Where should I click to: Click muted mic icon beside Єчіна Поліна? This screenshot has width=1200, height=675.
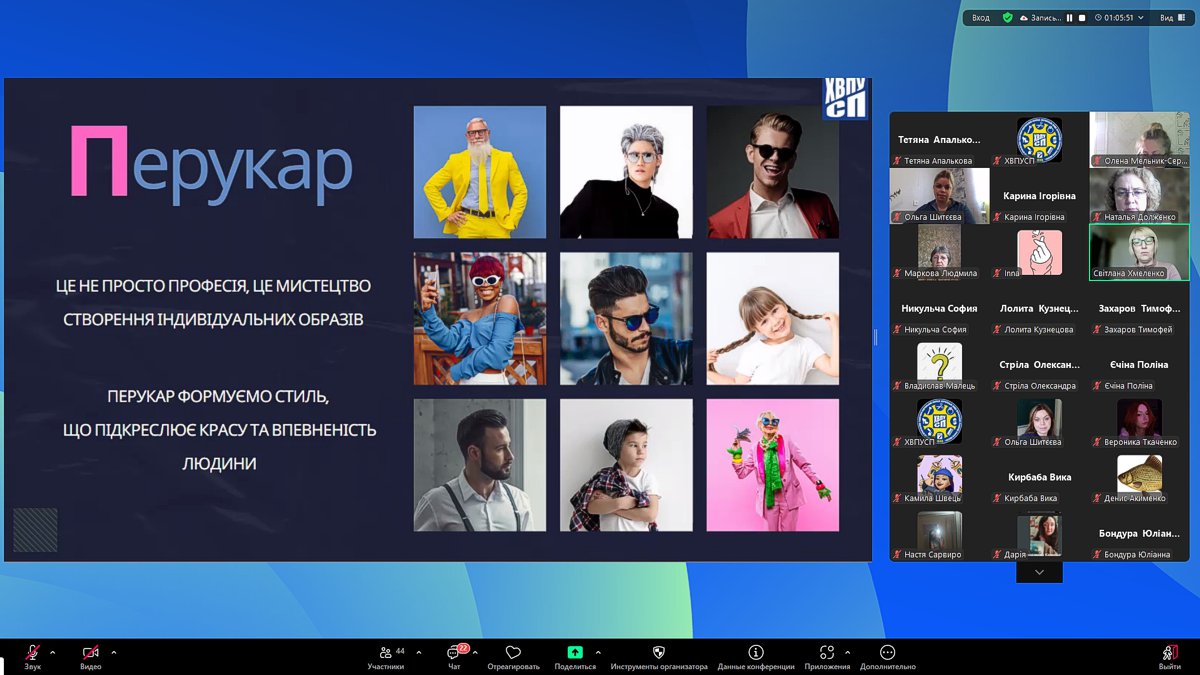[1098, 385]
